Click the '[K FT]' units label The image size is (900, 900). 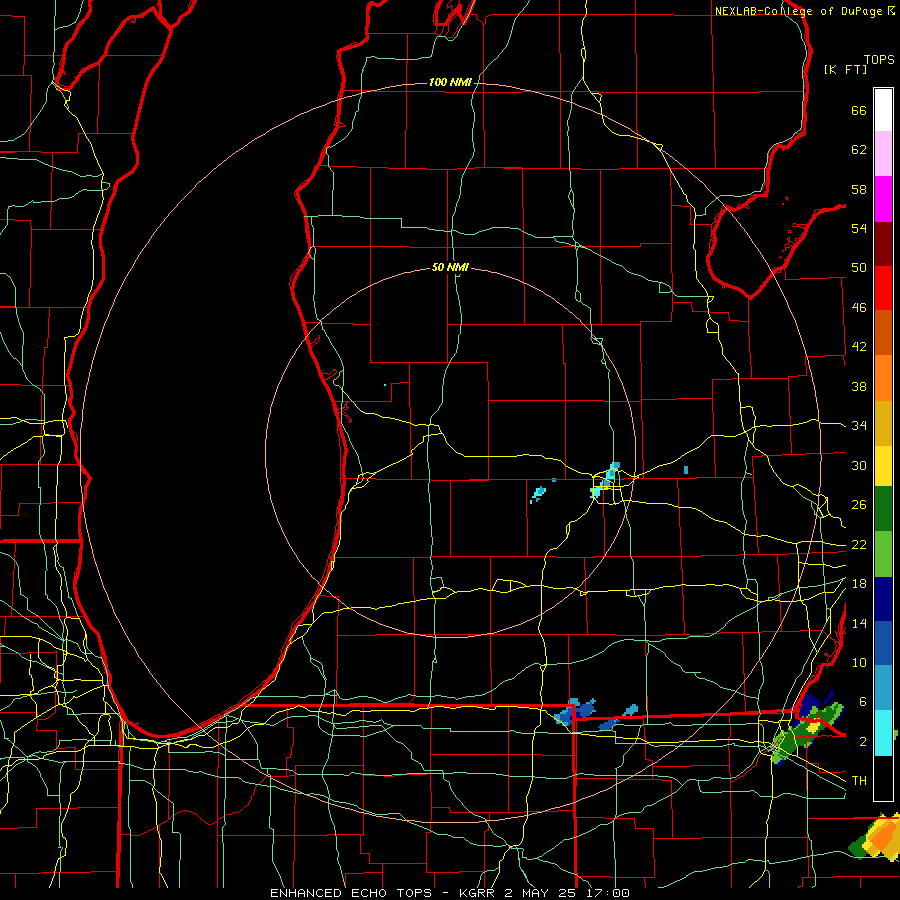[845, 69]
